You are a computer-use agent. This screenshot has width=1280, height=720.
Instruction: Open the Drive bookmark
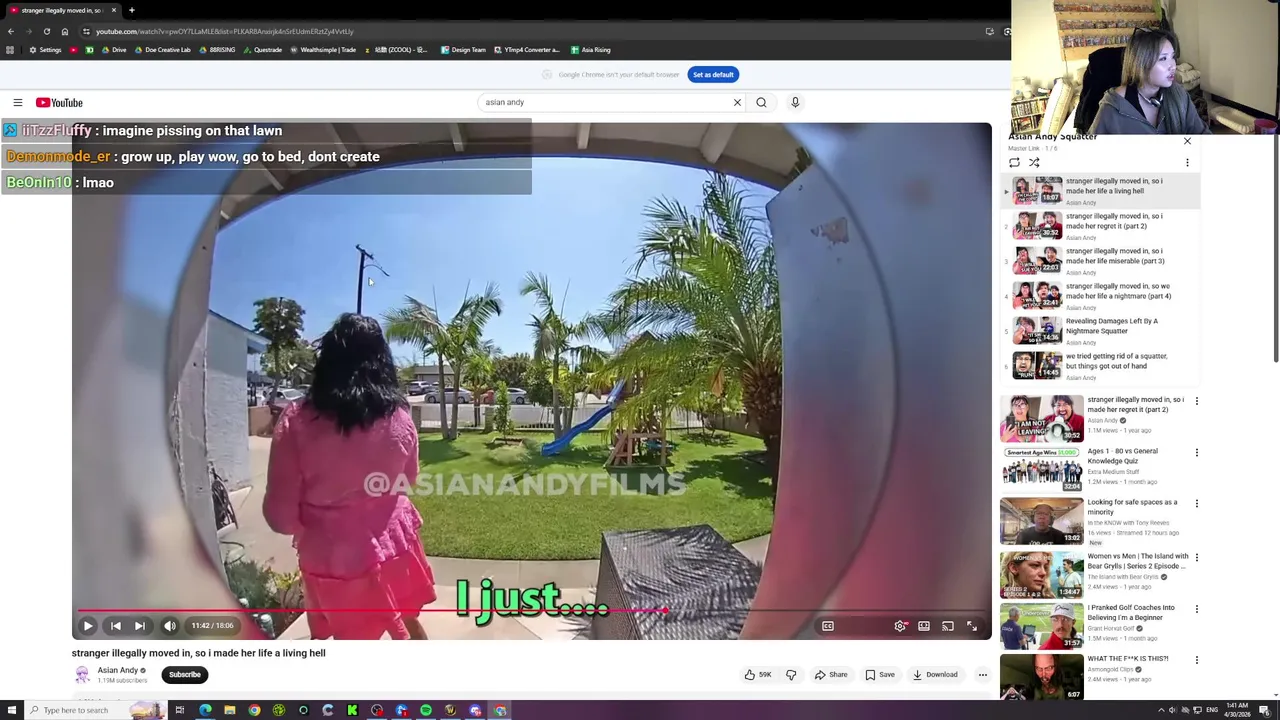(114, 50)
